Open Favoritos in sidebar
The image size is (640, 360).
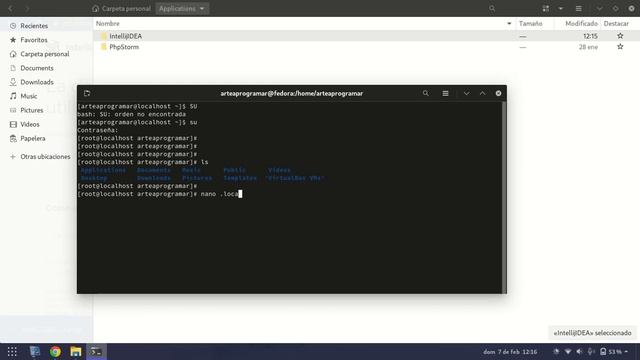tap(34, 40)
